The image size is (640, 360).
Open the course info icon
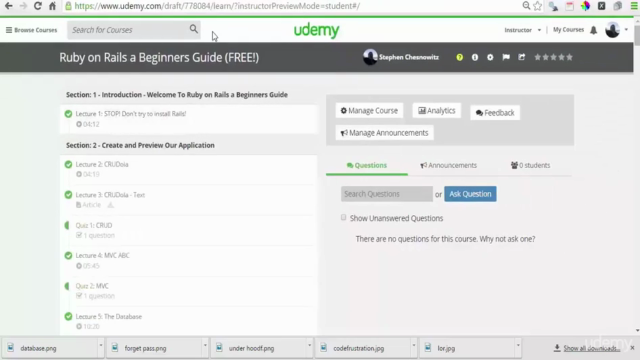pos(475,58)
